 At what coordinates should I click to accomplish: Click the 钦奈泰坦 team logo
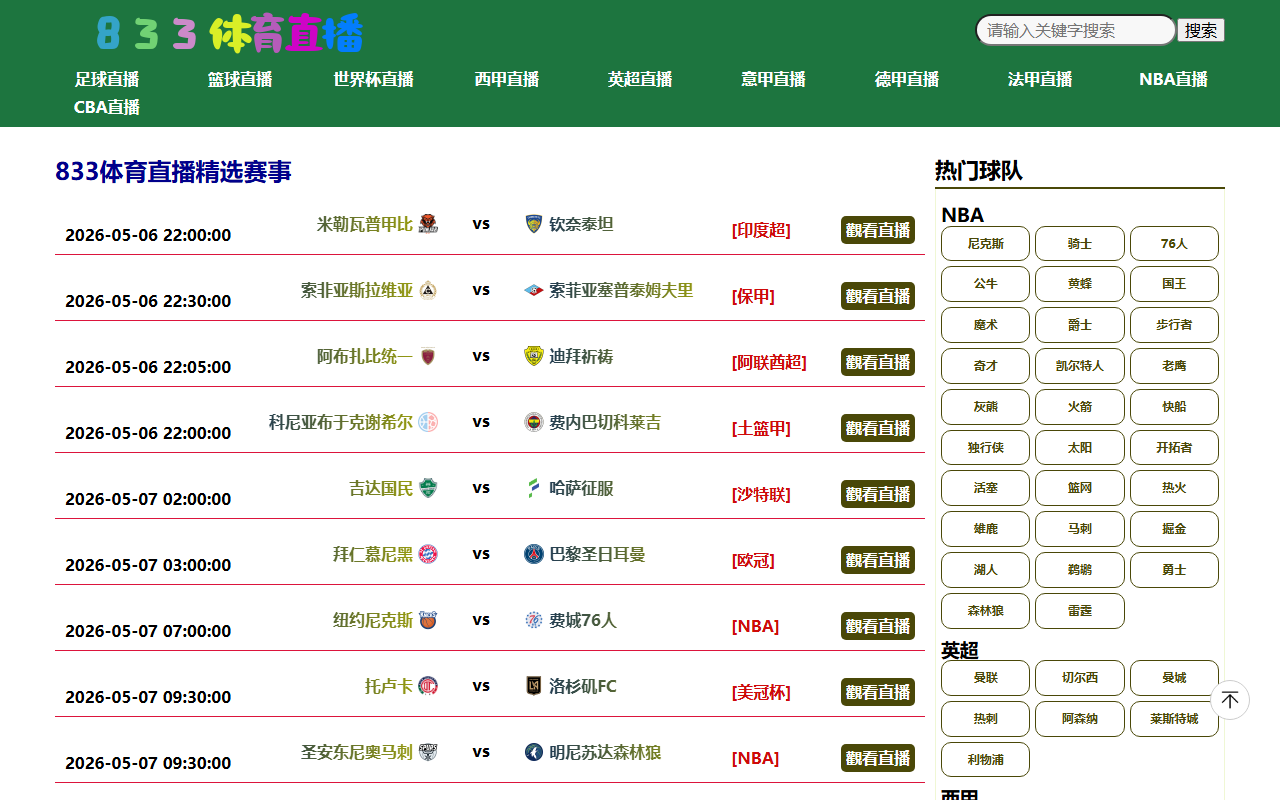534,224
